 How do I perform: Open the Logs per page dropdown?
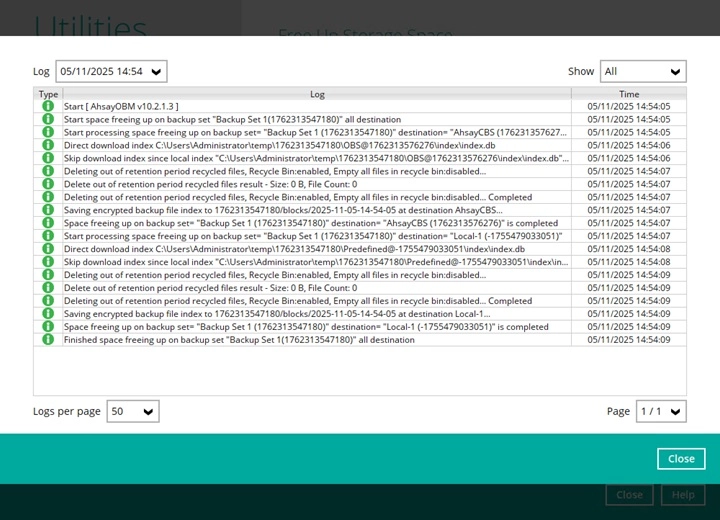[x=133, y=411]
